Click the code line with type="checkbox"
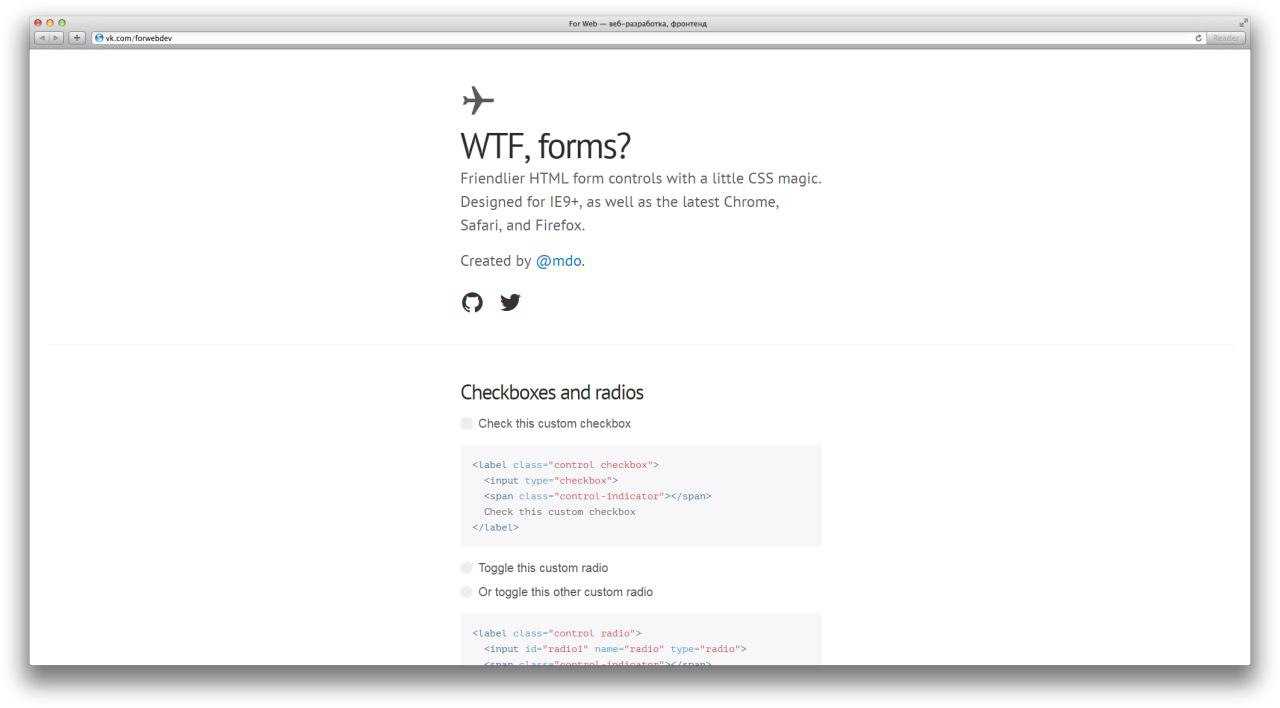Screen dimensions: 1280x708 click(551, 480)
